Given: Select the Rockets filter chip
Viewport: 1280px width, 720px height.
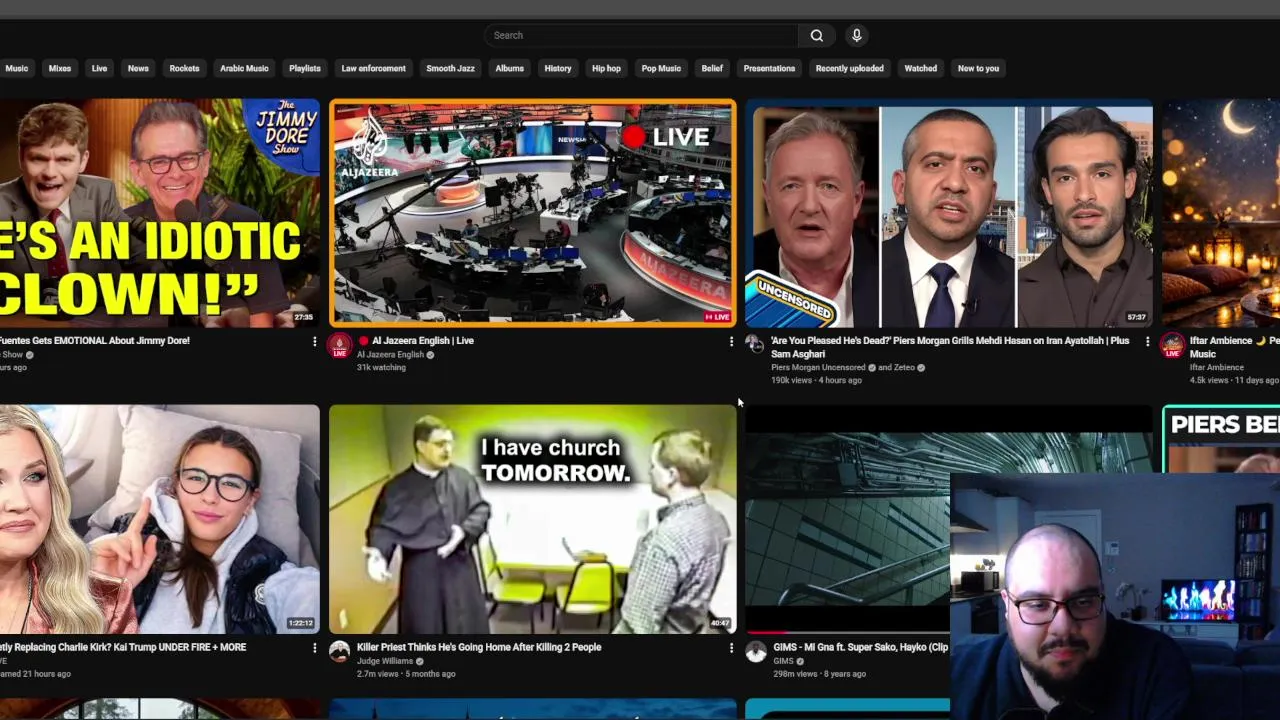Looking at the screenshot, I should click(x=184, y=68).
